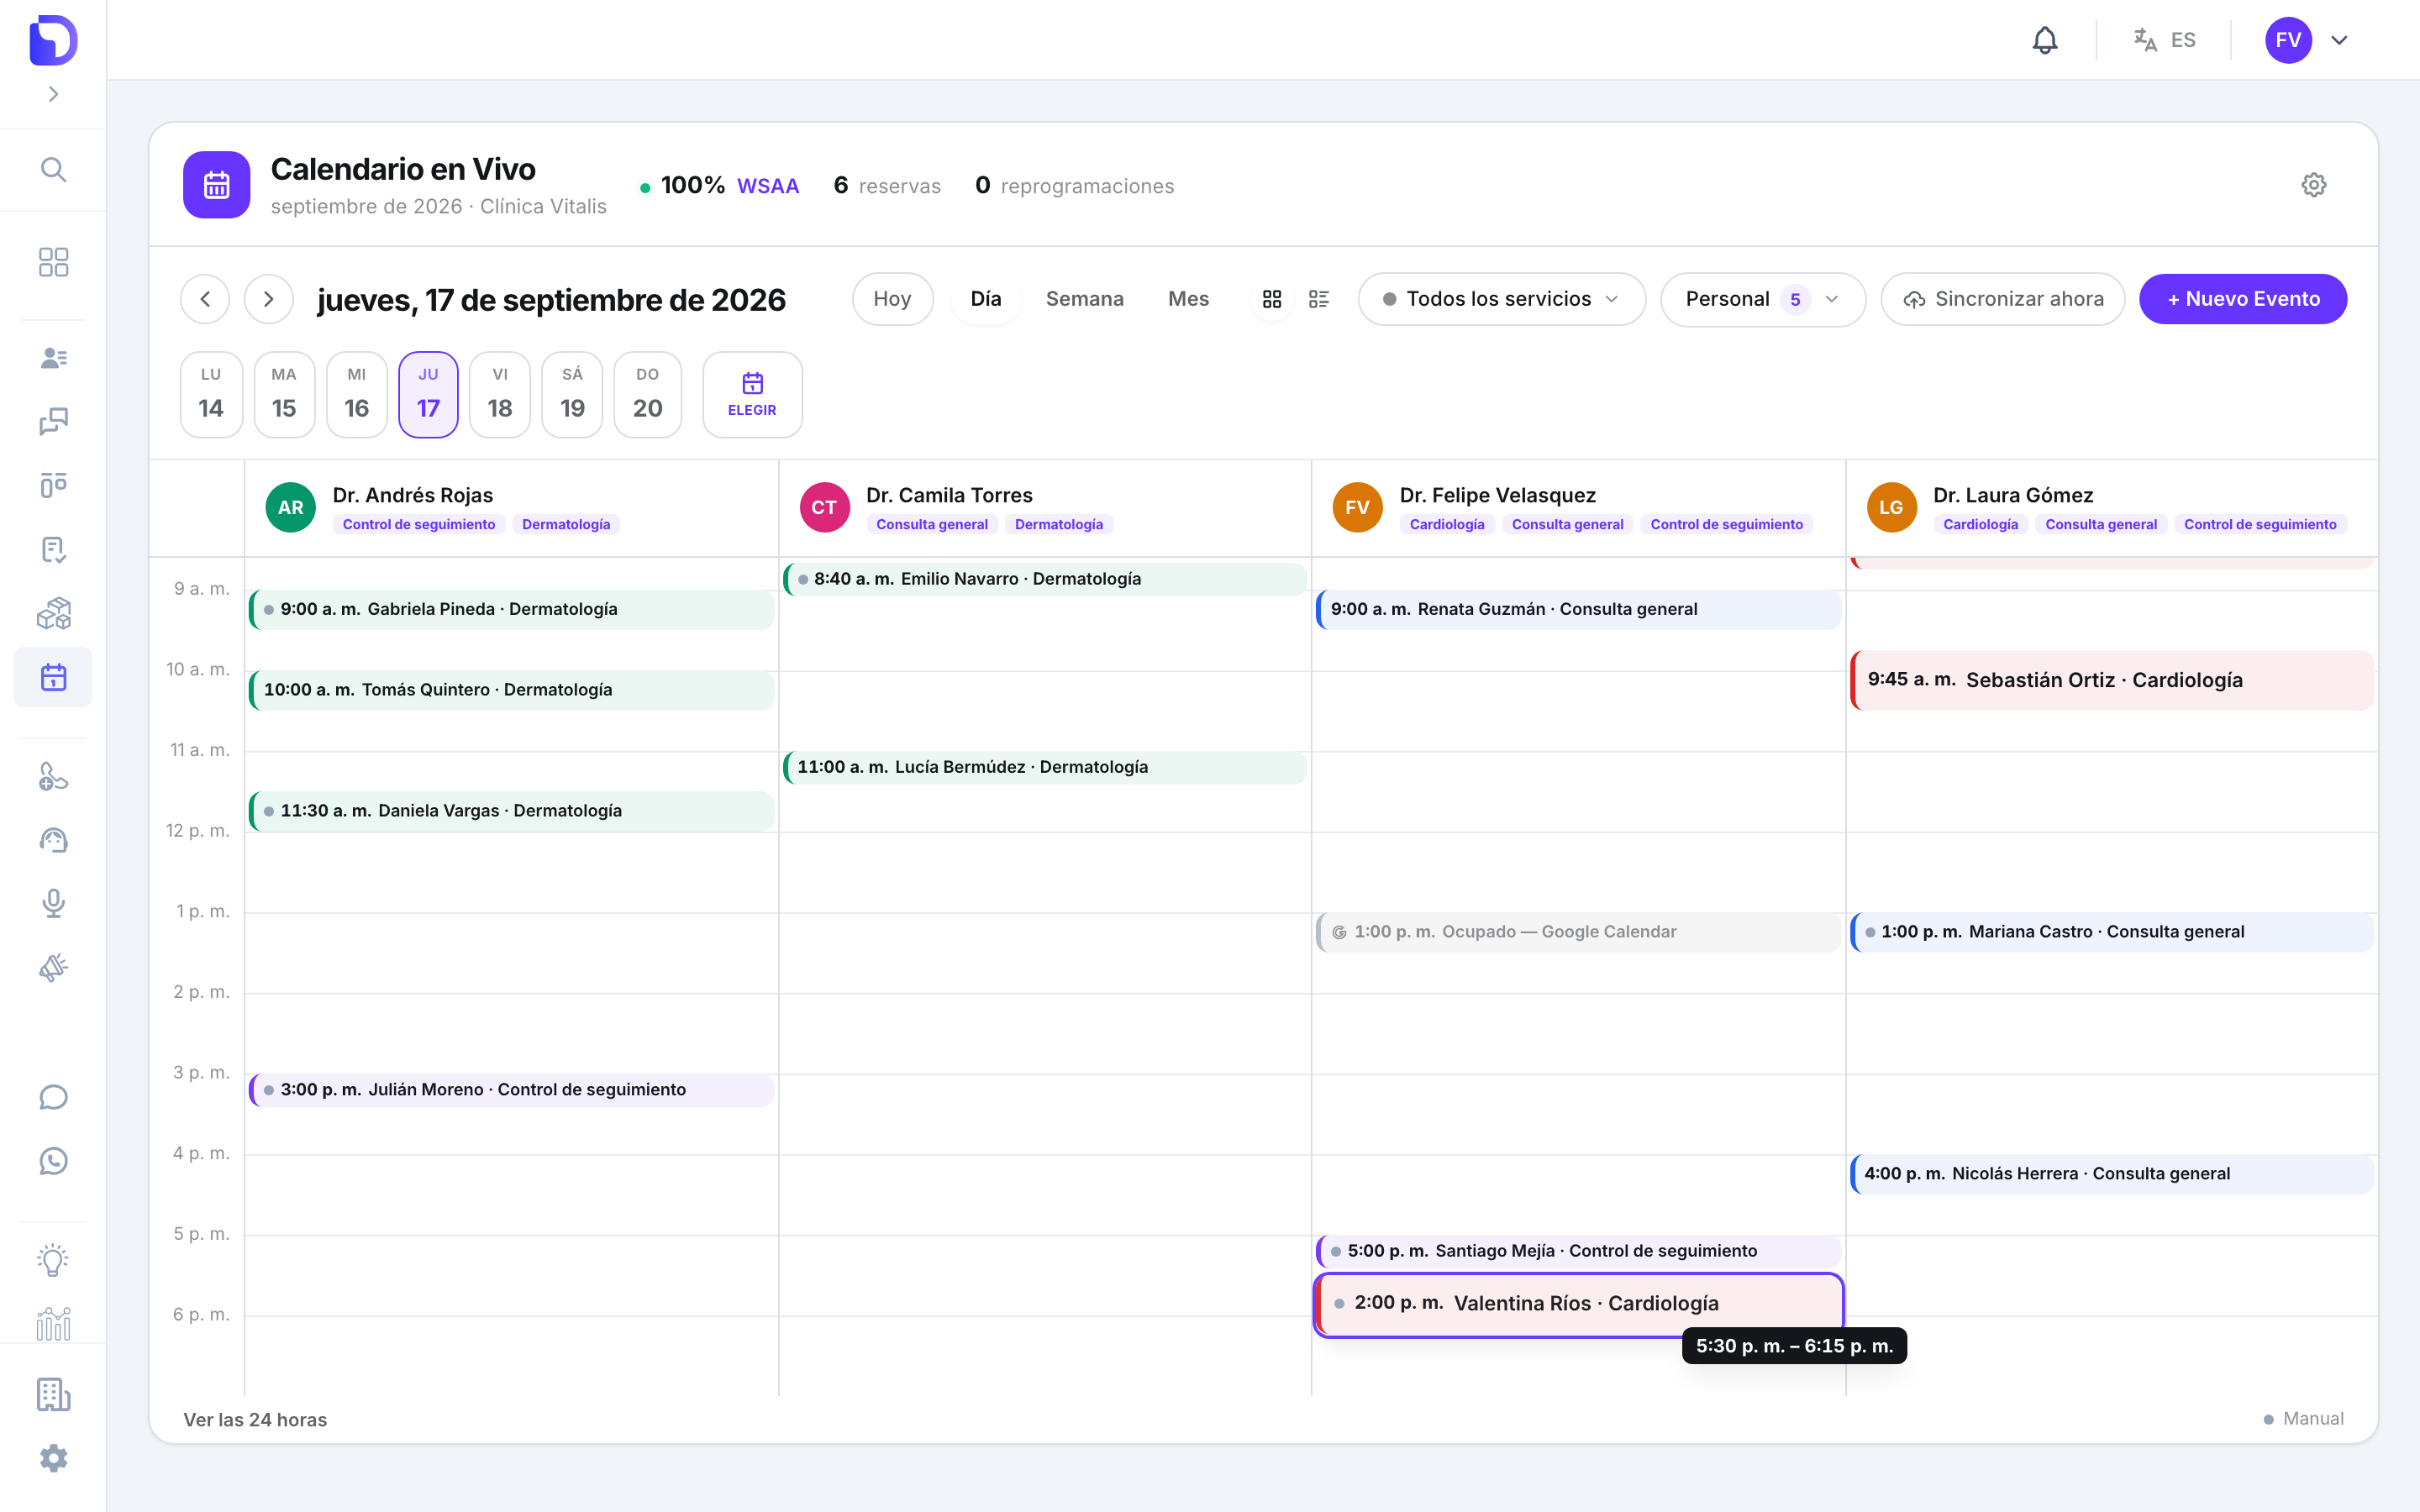Open the settings gear in the sidebar
This screenshot has height=1512, width=2420.
pyautogui.click(x=53, y=1459)
